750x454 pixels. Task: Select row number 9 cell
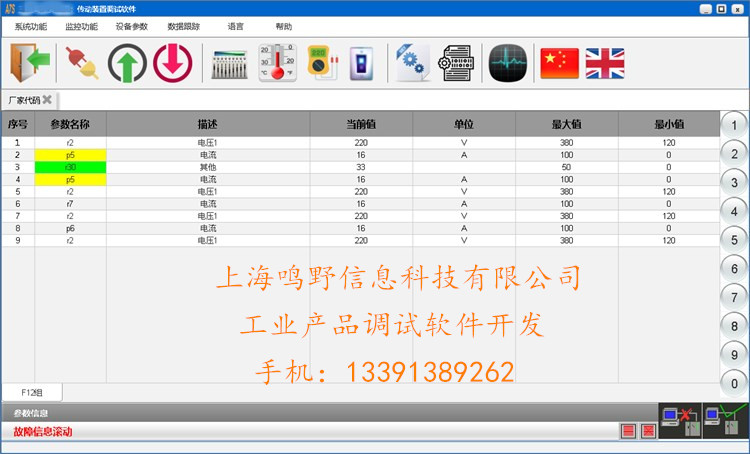point(18,240)
